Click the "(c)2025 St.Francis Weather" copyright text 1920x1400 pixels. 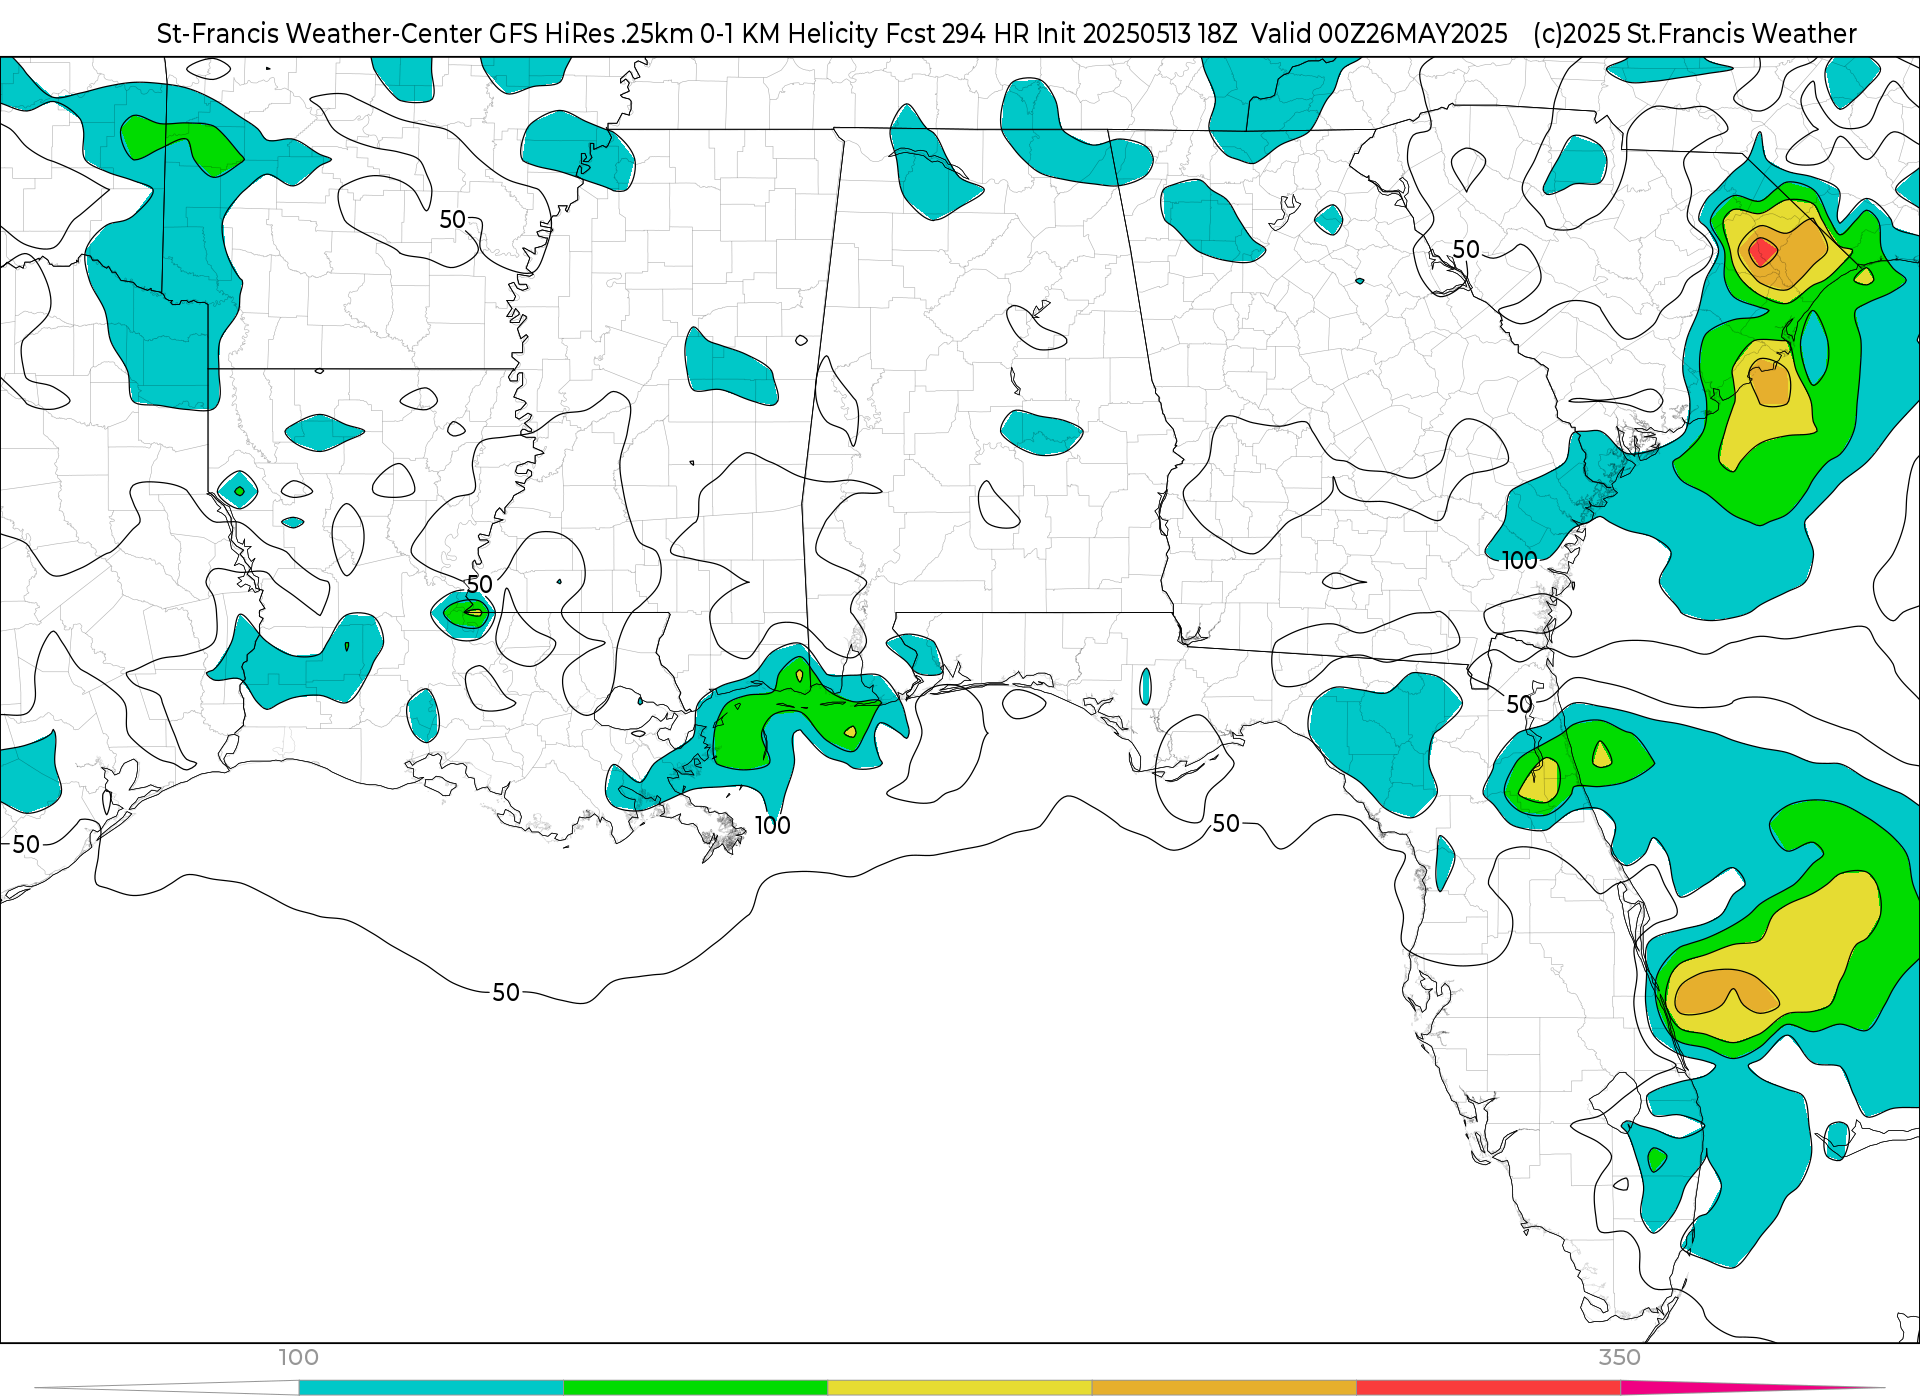coord(1695,34)
